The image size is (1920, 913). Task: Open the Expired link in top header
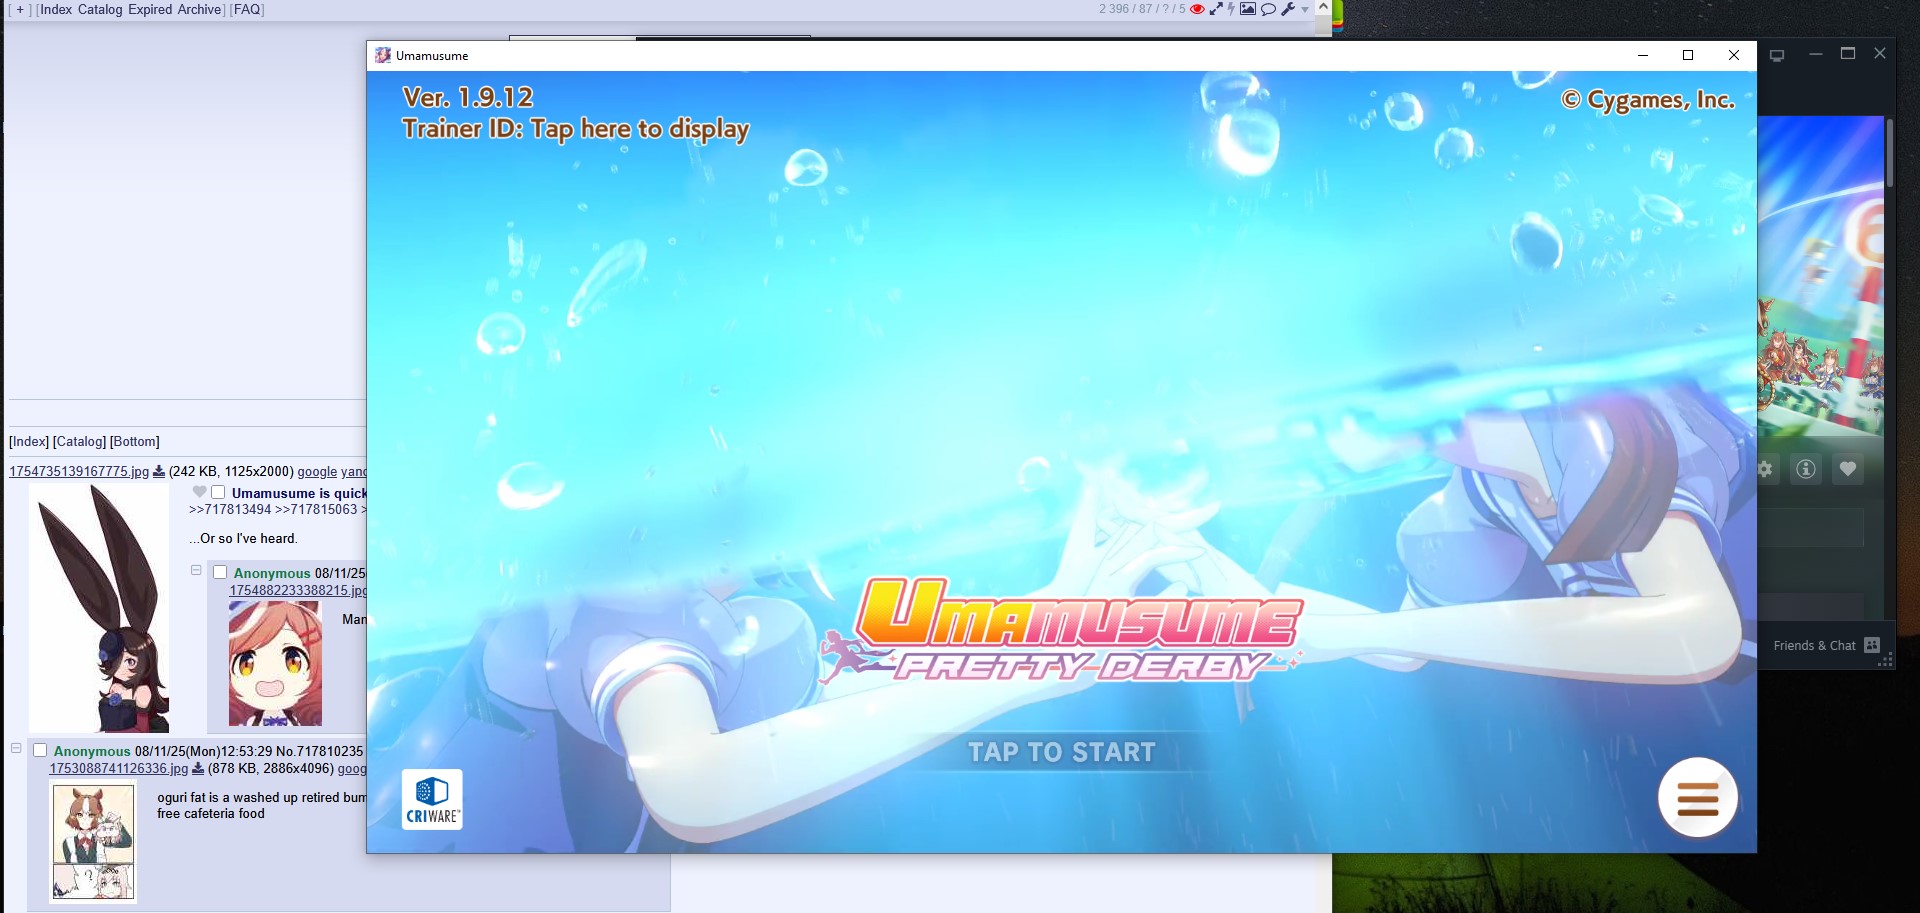[150, 9]
